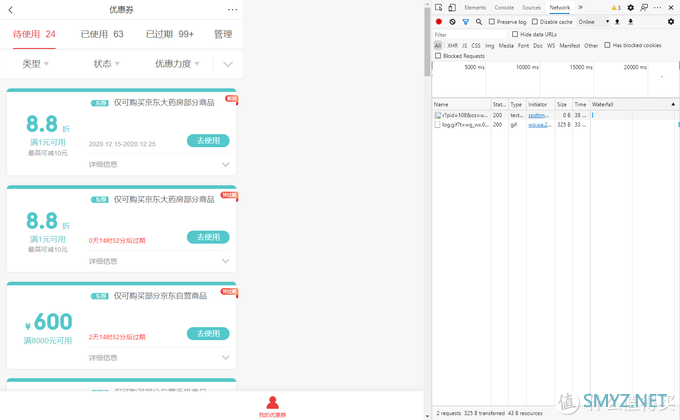680x420 pixels.
Task: Click 去使用 on the 0天14时52分 coupon
Action: coord(208,237)
